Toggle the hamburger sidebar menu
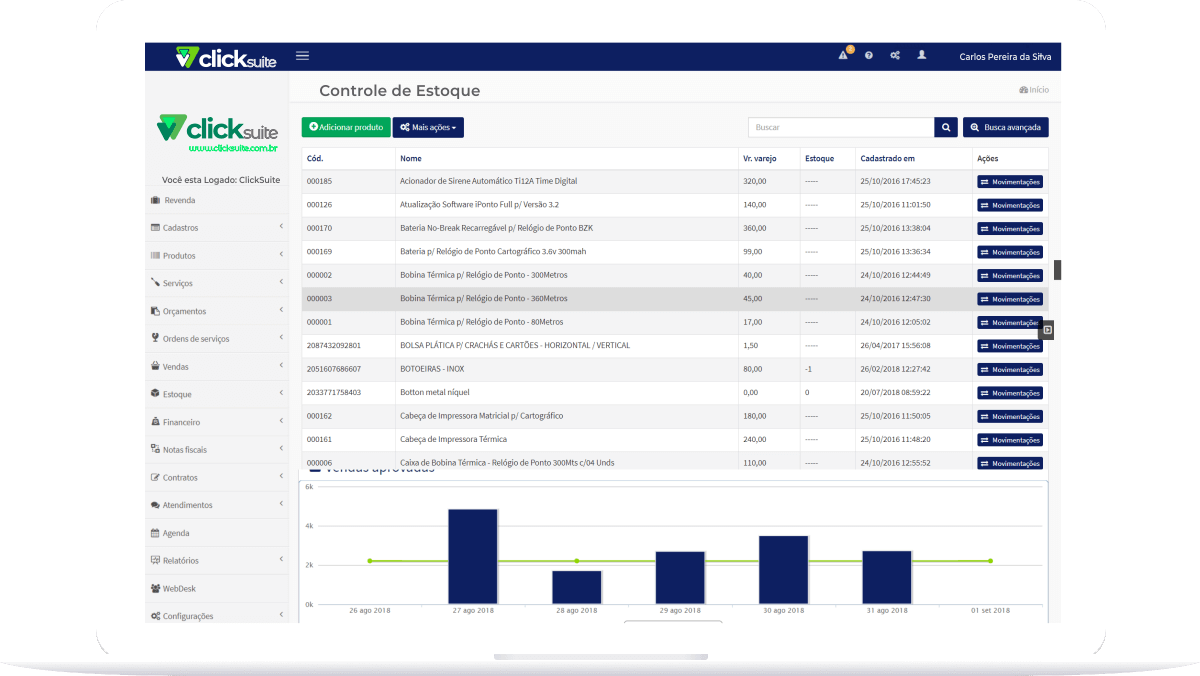Screen dimensions: 1200x676 (302, 56)
